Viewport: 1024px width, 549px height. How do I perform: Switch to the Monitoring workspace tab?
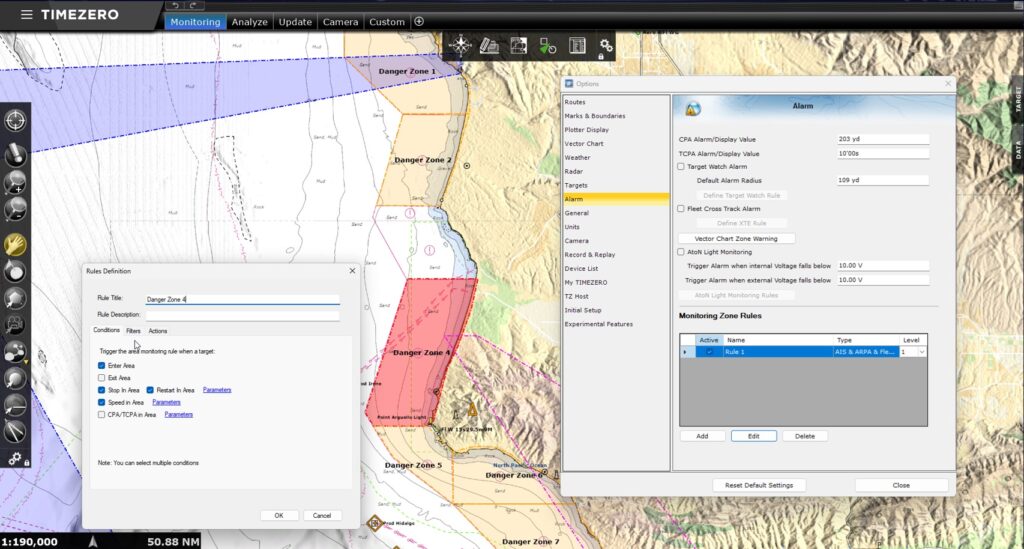coord(195,22)
